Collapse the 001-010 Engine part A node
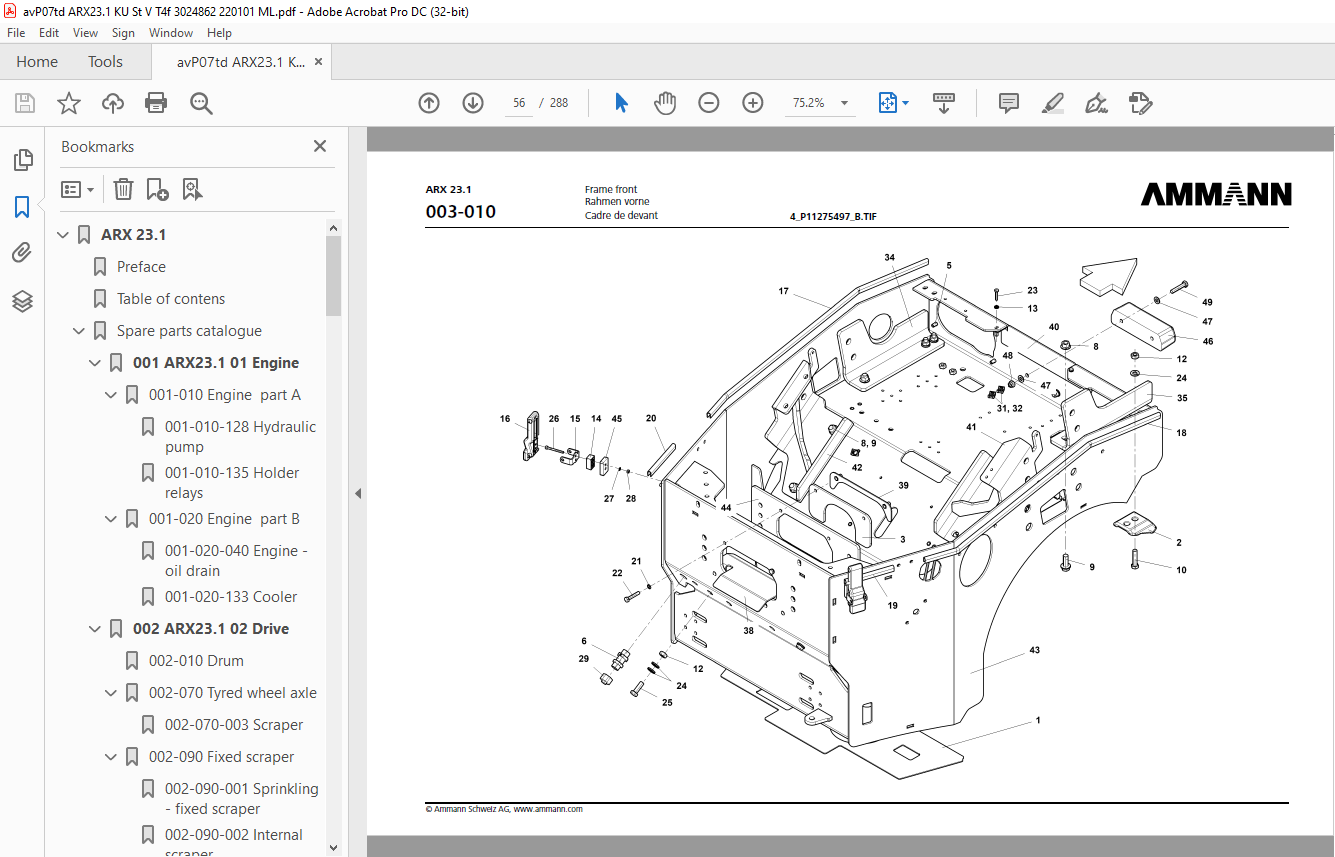Viewport: 1335px width, 857px height. (112, 395)
